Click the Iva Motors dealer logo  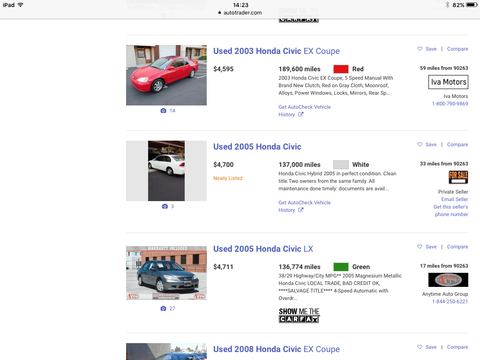pyautogui.click(x=448, y=82)
